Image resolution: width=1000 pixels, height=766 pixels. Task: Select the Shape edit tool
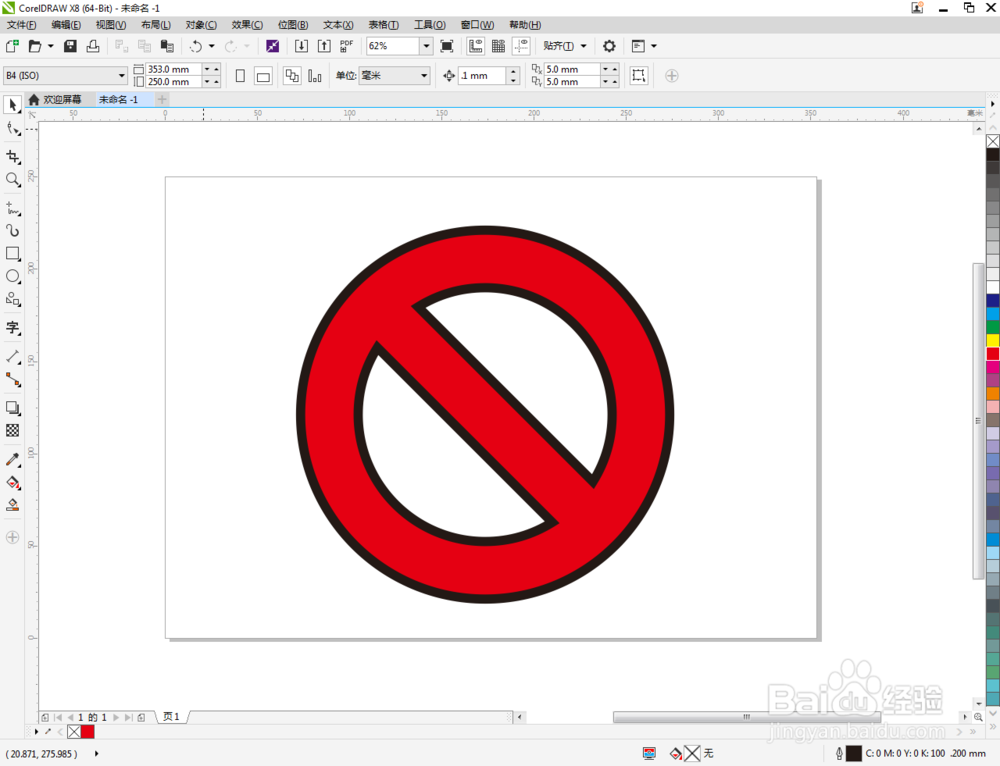tap(13, 129)
